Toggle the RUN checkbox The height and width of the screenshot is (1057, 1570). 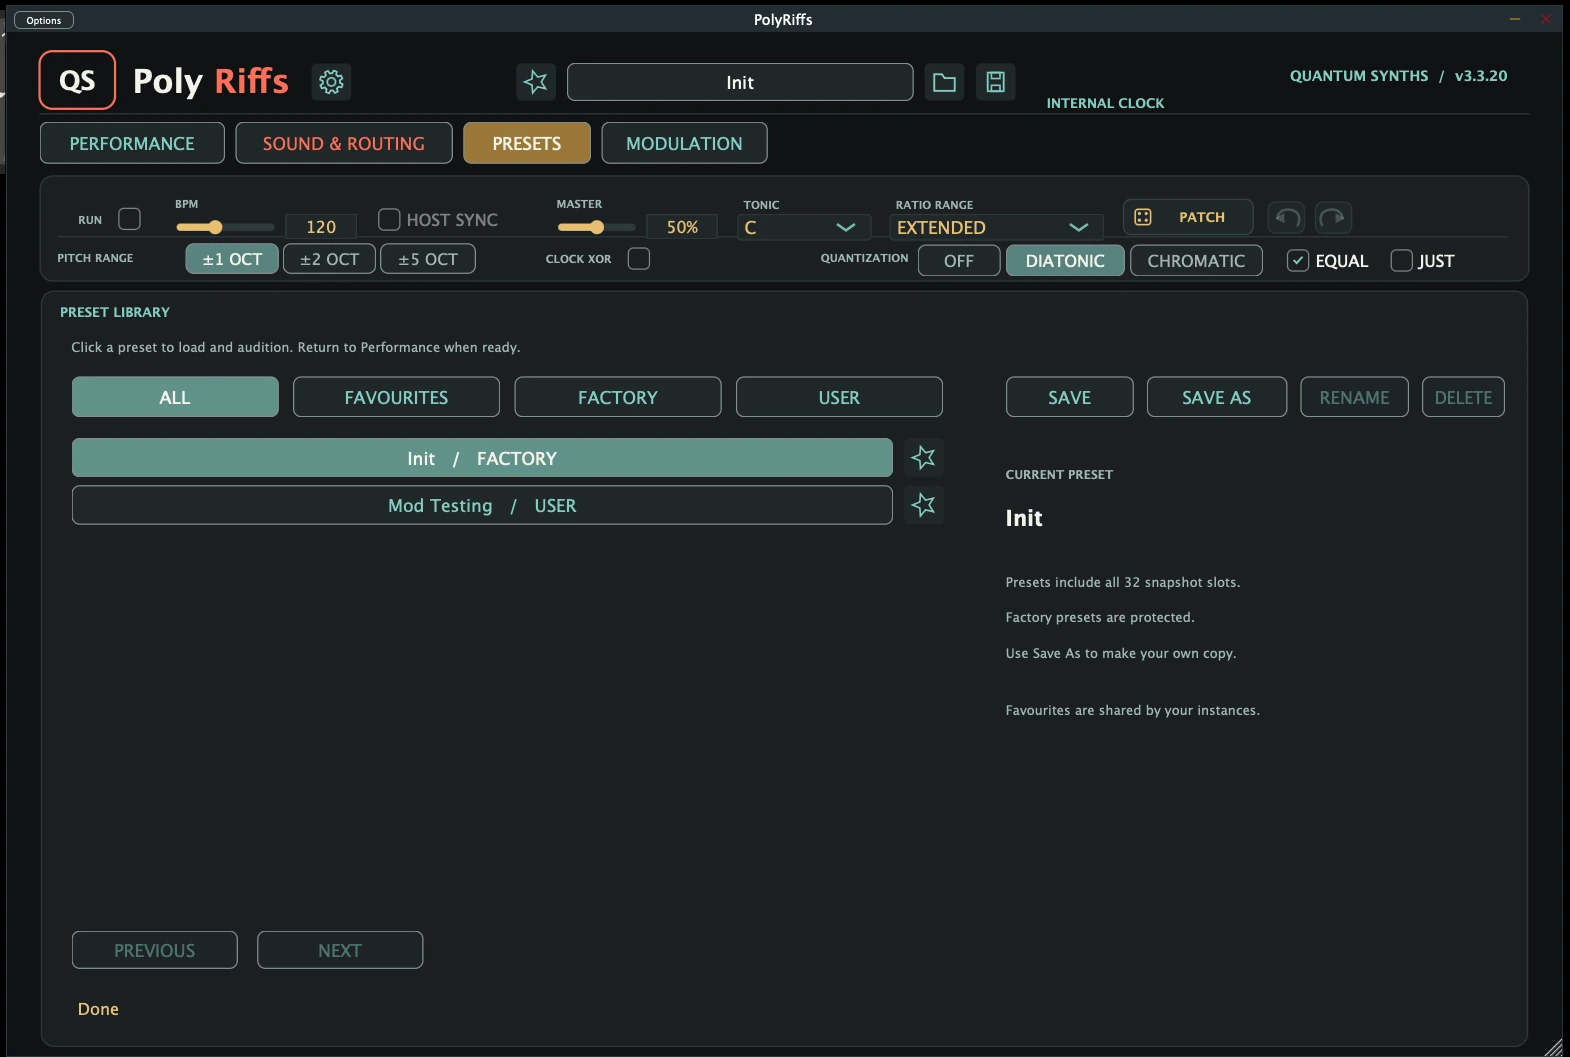pos(129,219)
